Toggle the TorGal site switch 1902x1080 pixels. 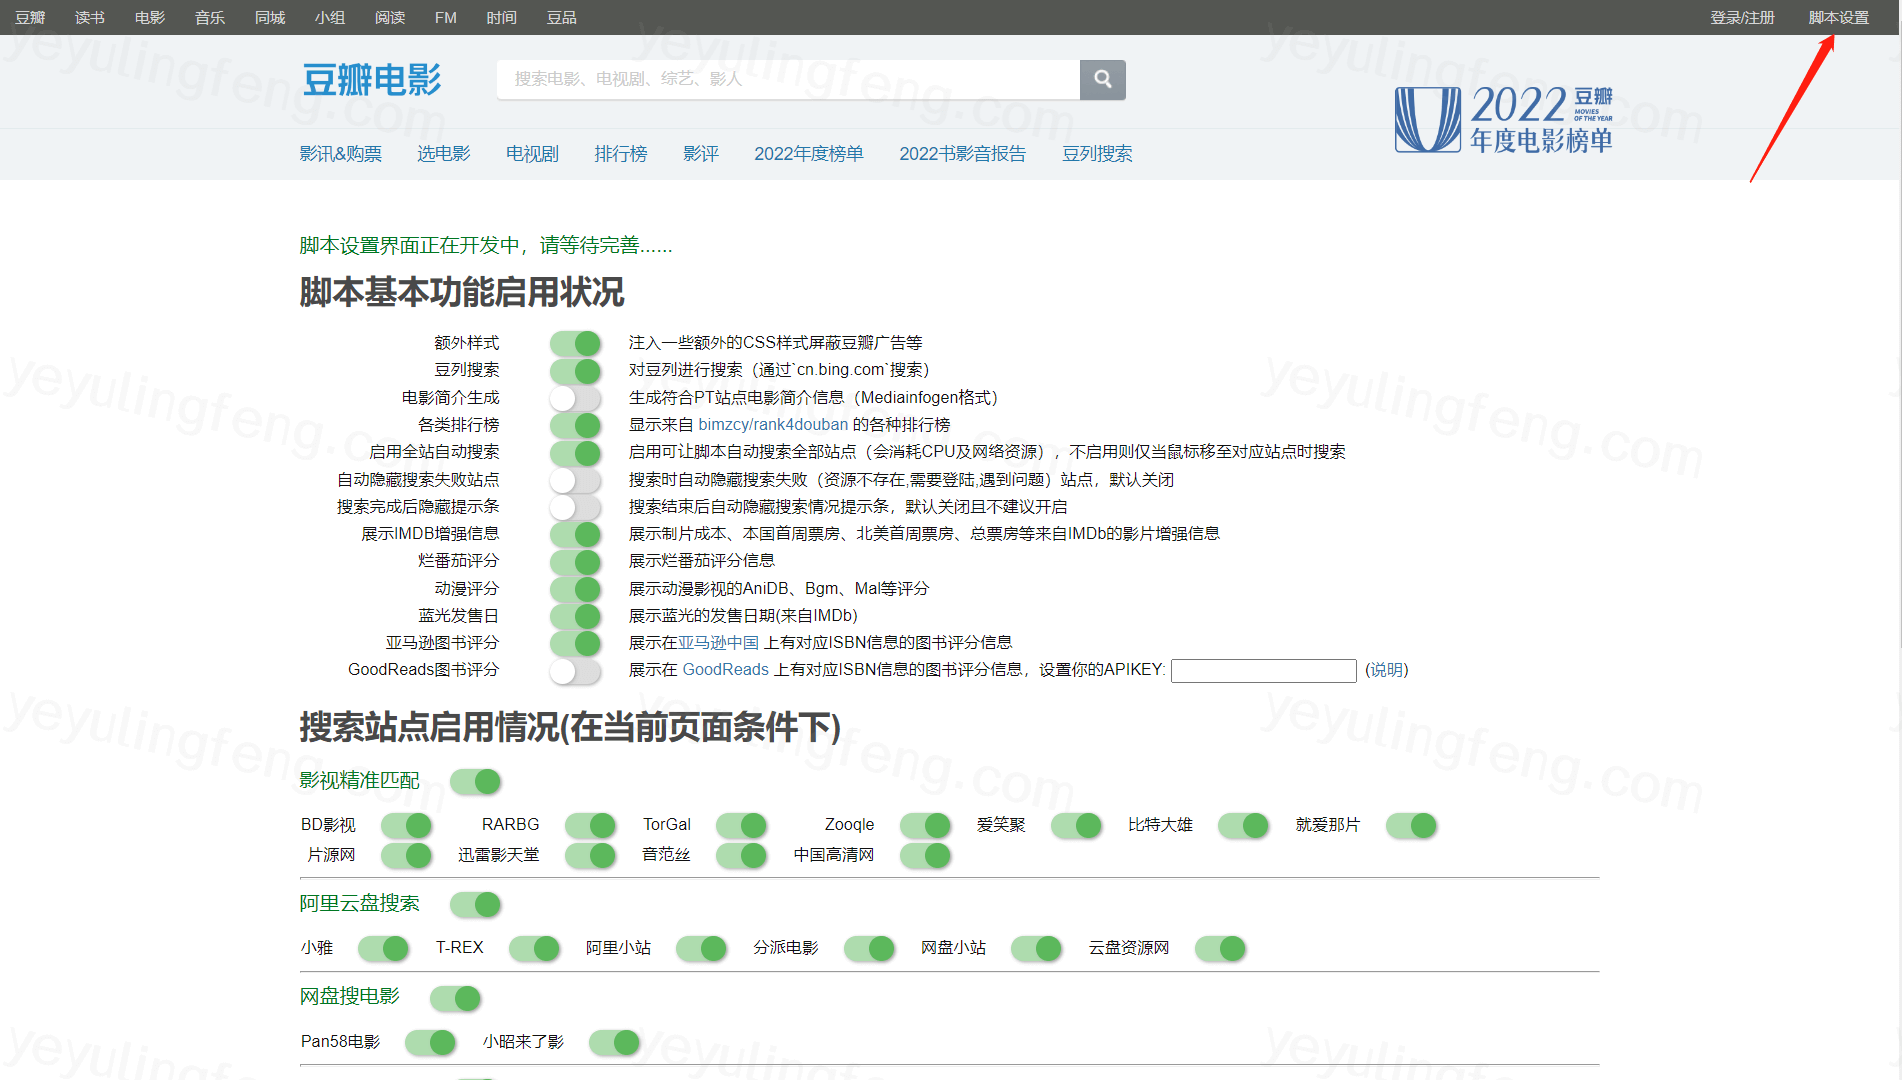(x=741, y=825)
